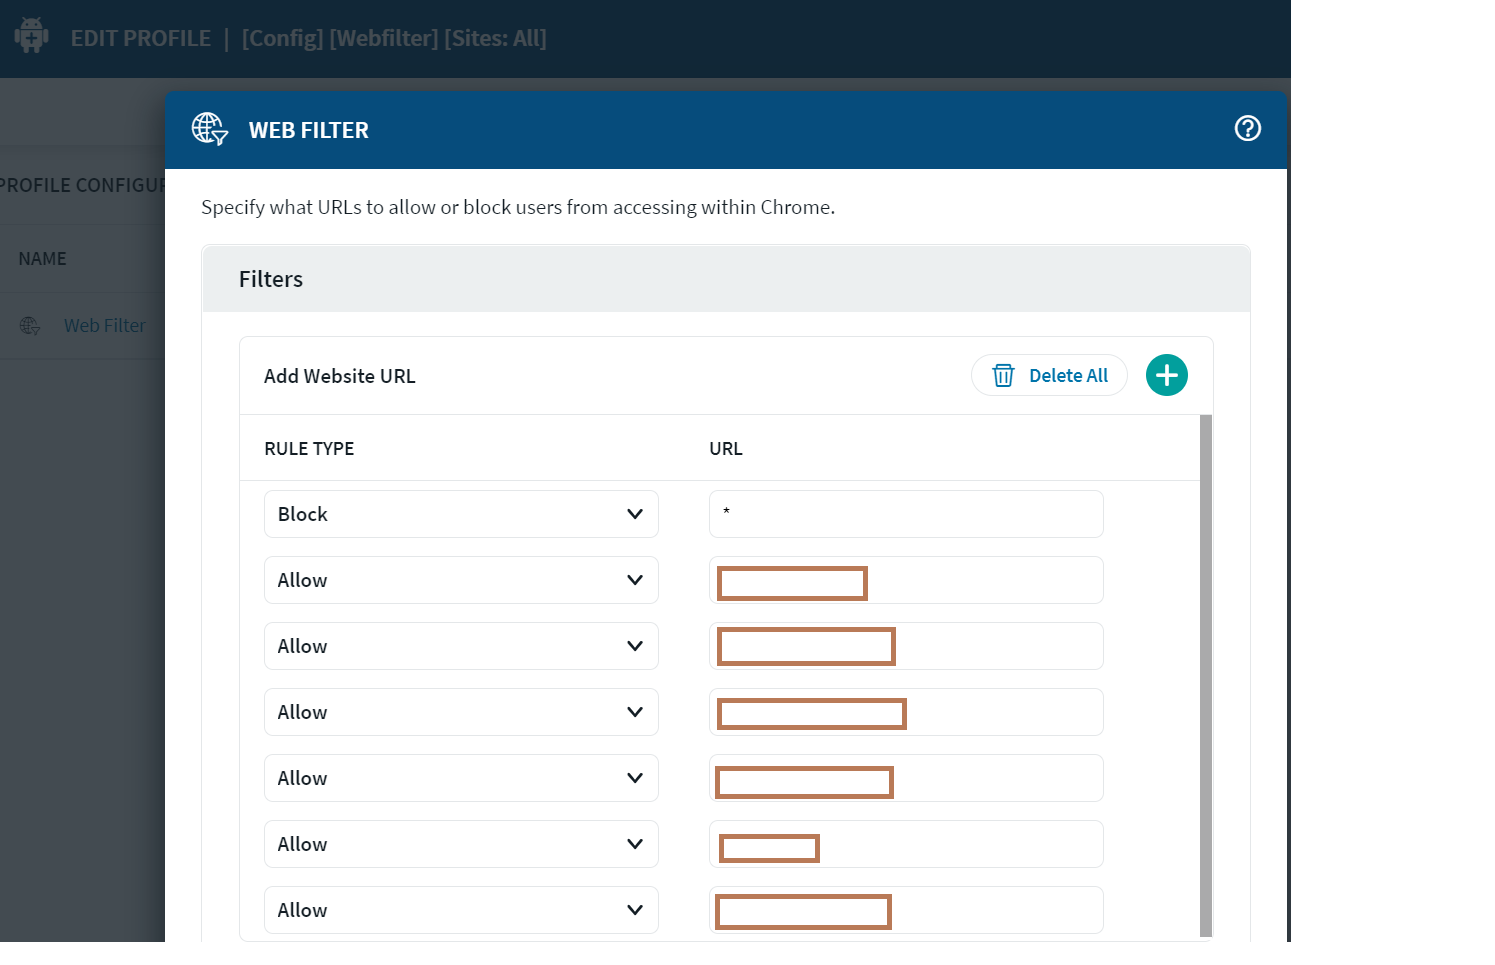Screen dimensions: 1495x965
Task: Click the globe filter icon beside WEB FILTER title
Action: (x=210, y=129)
